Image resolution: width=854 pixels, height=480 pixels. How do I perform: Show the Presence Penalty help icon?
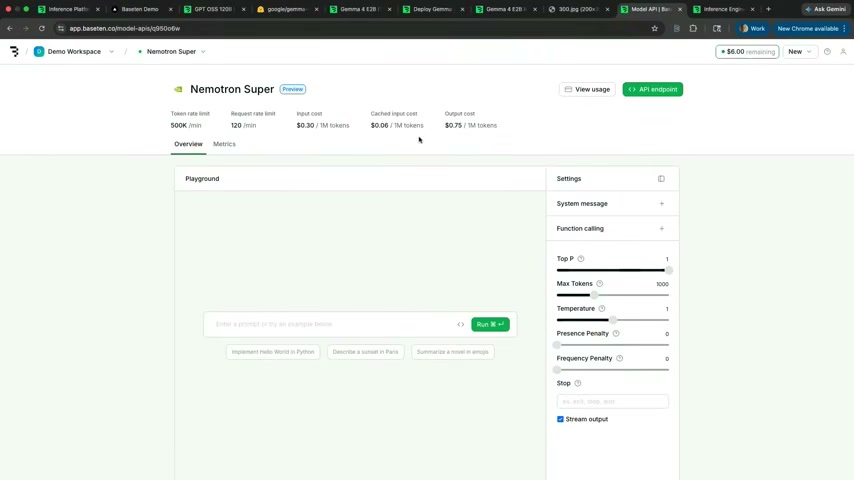[616, 333]
